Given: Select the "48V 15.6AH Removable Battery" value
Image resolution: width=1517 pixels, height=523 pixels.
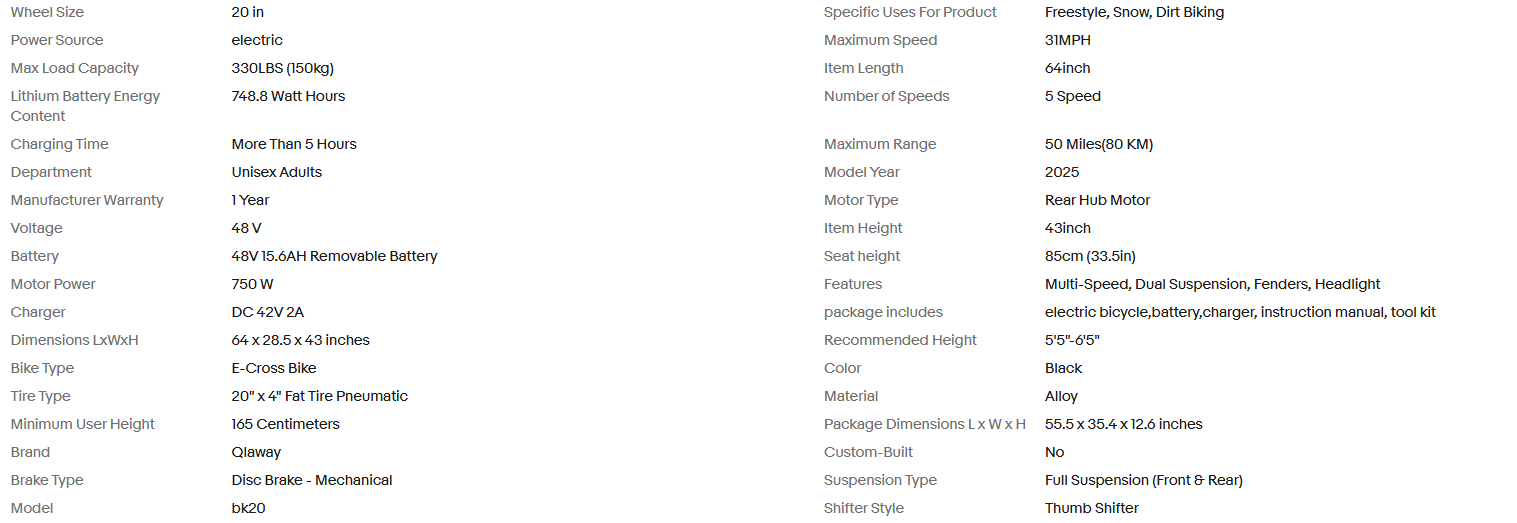Looking at the screenshot, I should [x=334, y=257].
